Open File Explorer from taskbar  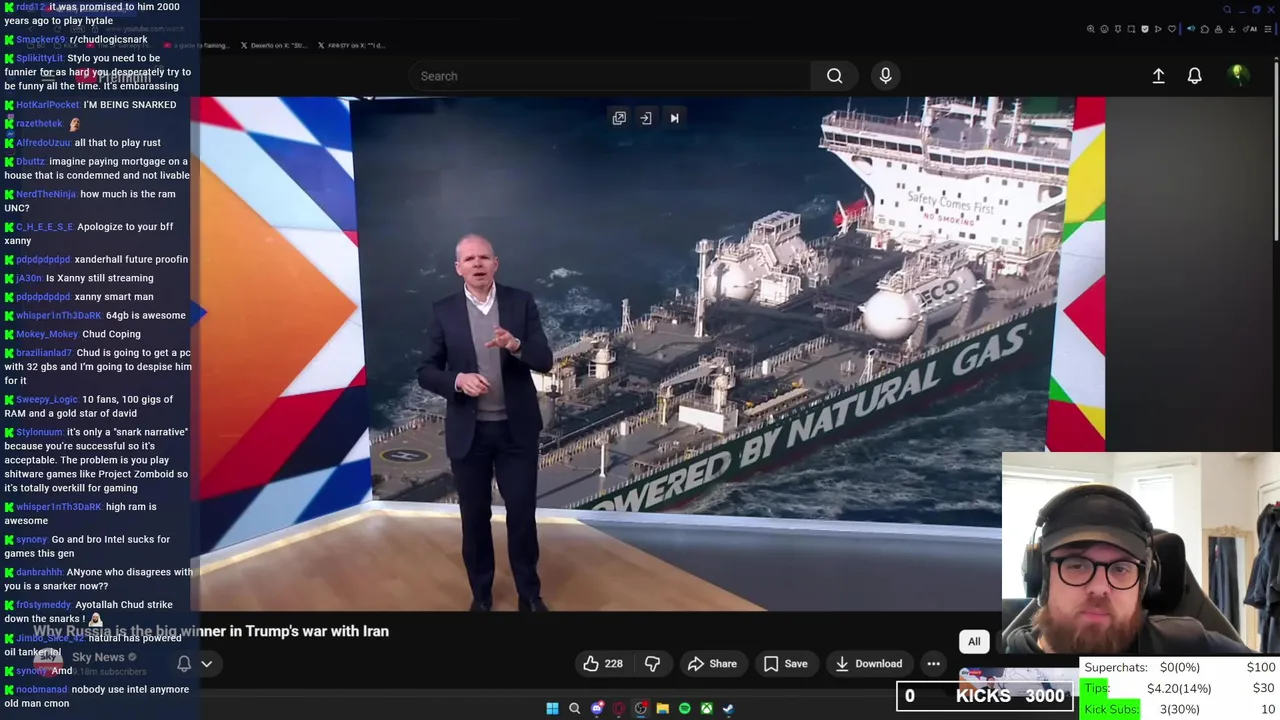[662, 708]
